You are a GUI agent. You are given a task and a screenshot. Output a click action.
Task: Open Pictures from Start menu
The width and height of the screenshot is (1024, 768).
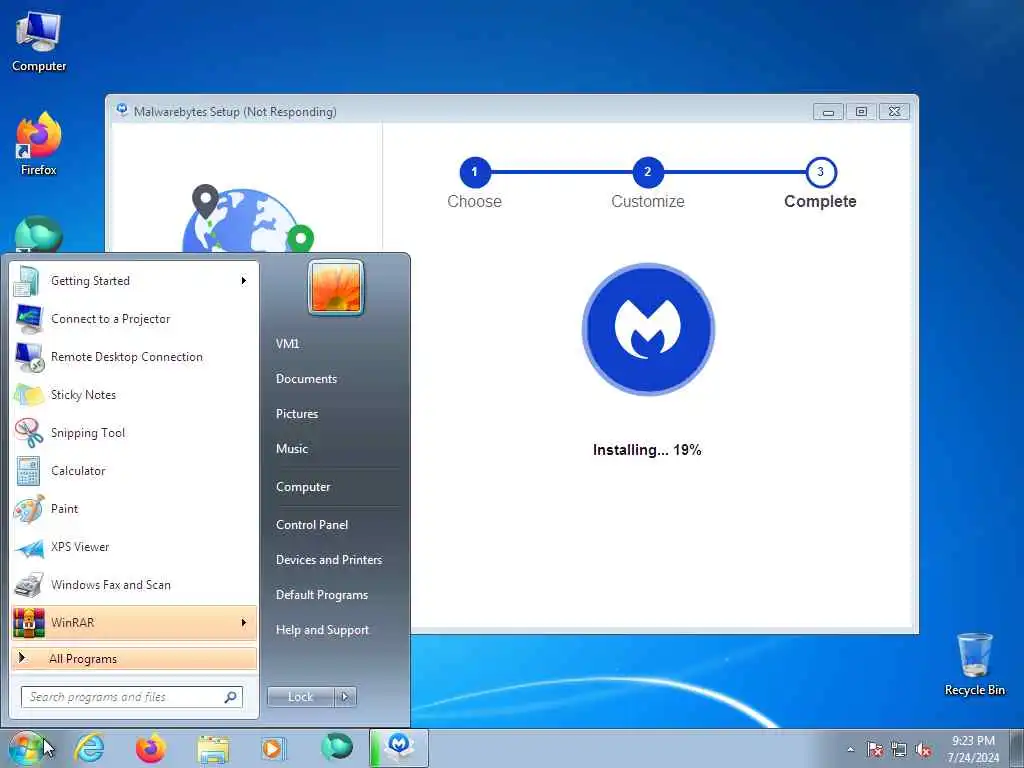[296, 414]
